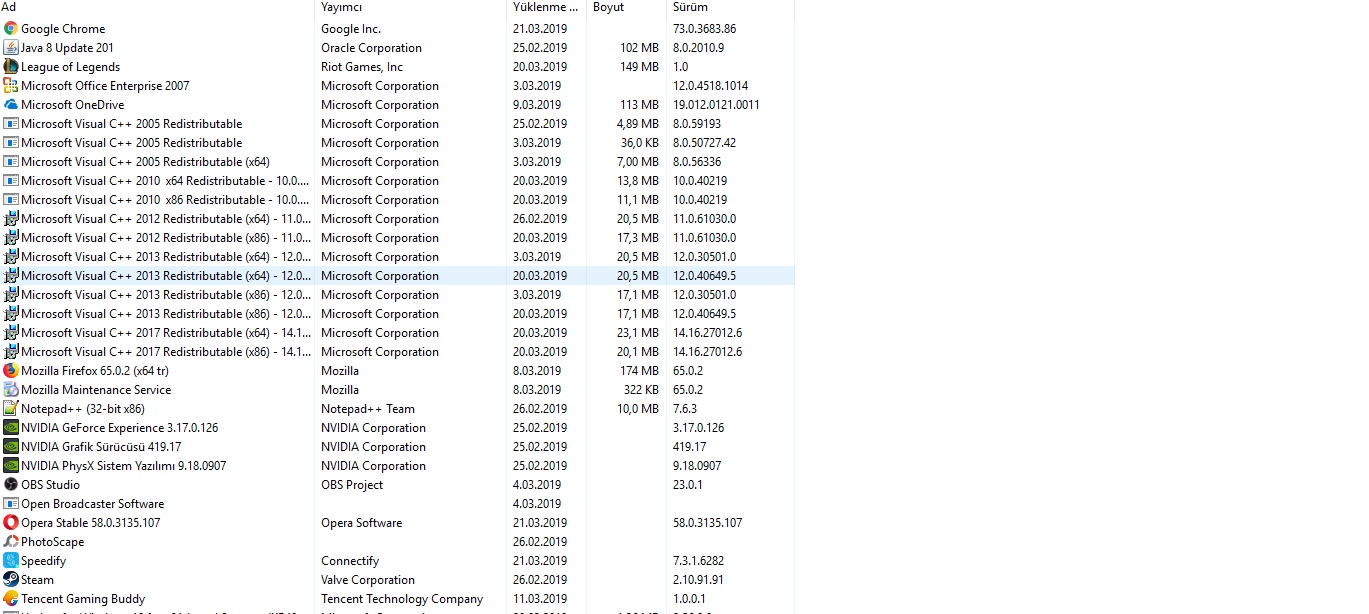Select the PhotoScape icon
This screenshot has height=614, width=1369.
(x=11, y=542)
